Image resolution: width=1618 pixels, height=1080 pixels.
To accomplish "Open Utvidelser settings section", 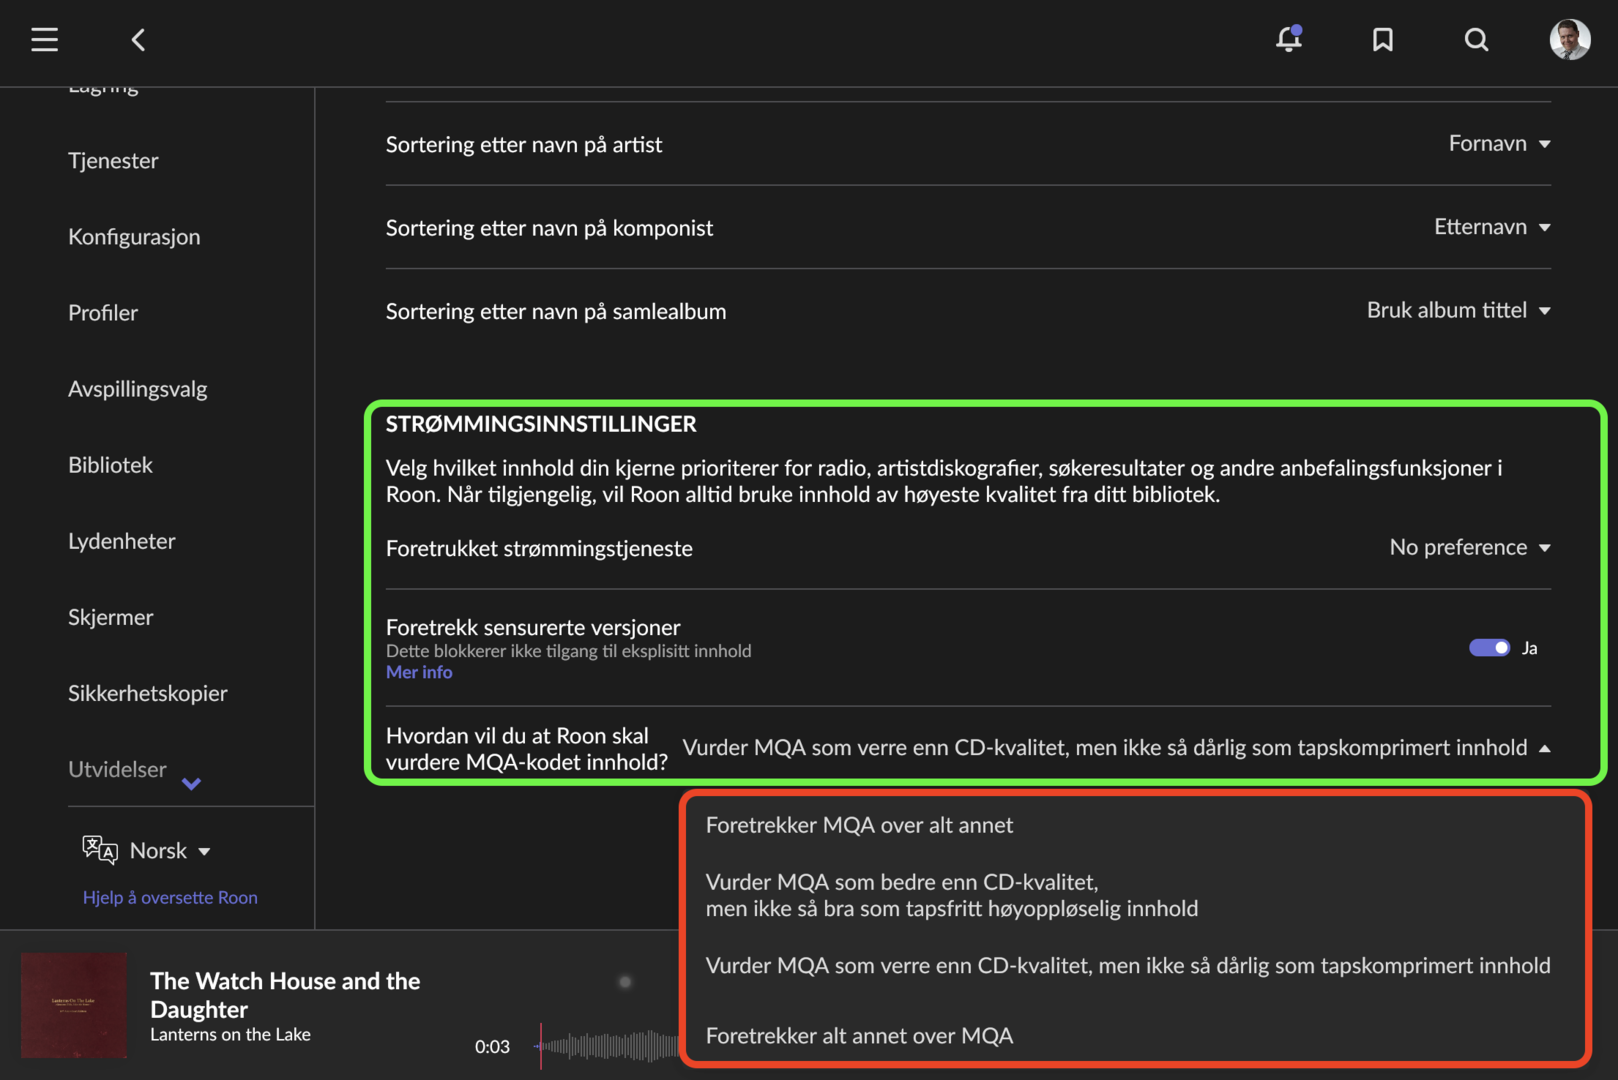I will tap(117, 768).
